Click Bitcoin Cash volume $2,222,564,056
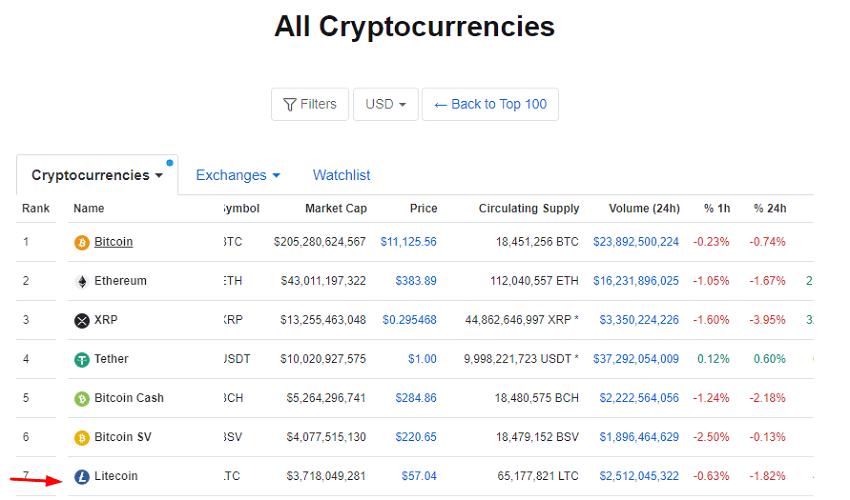 click(x=639, y=398)
